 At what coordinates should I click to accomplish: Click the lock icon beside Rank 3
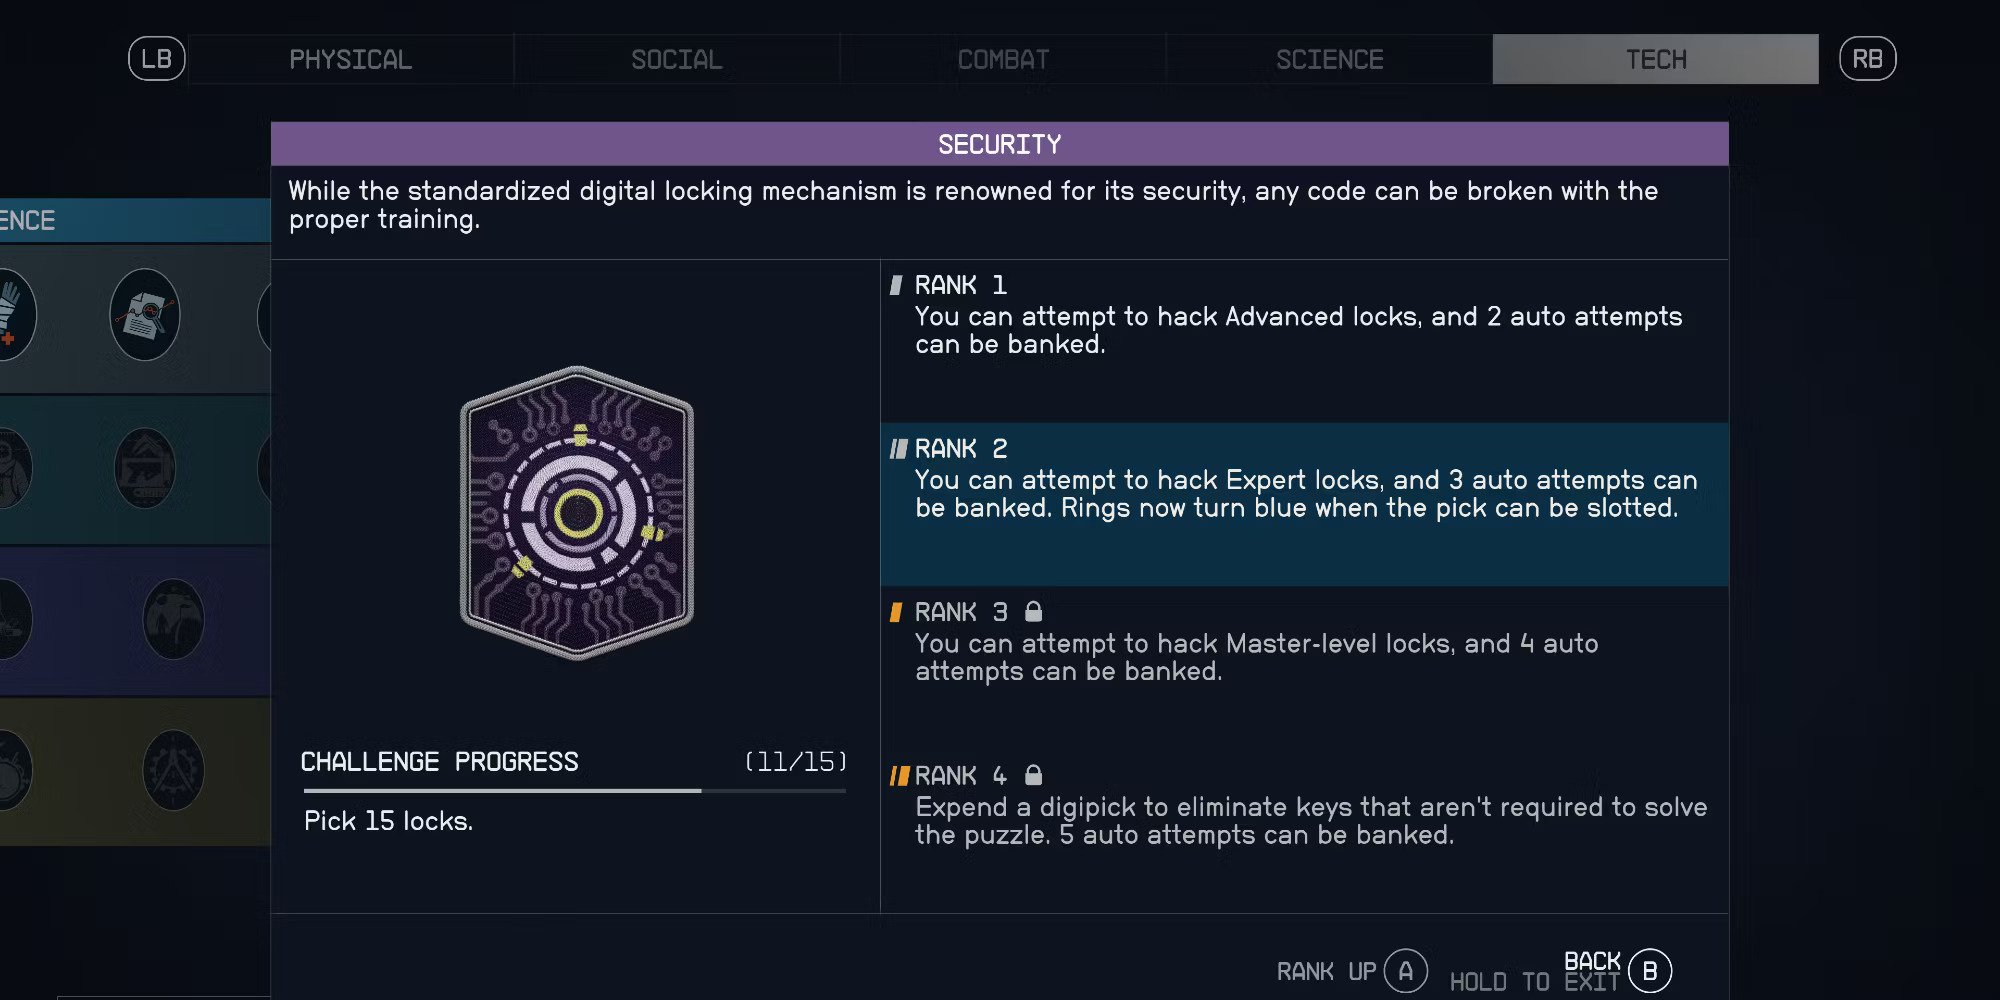pyautogui.click(x=1035, y=611)
